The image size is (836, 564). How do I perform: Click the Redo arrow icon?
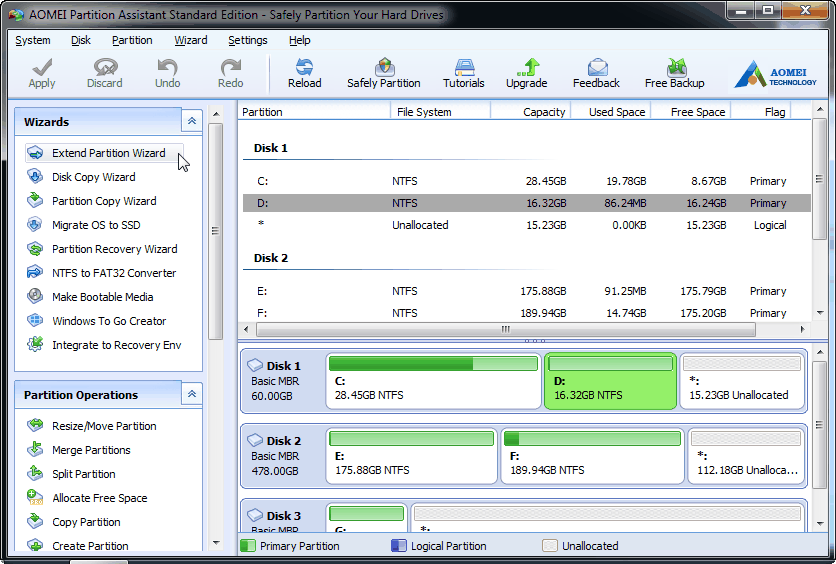(230, 67)
